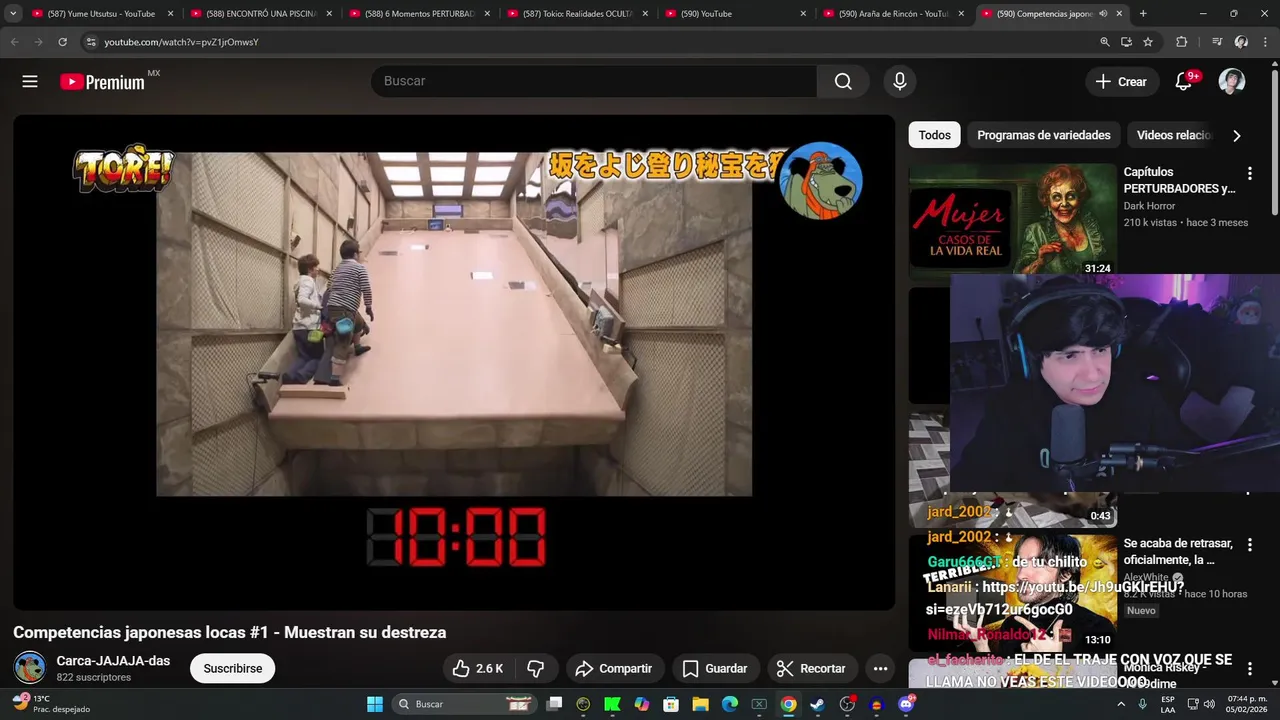The width and height of the screenshot is (1280, 720).
Task: Open Microsoft Edge from the taskbar
Action: point(730,704)
